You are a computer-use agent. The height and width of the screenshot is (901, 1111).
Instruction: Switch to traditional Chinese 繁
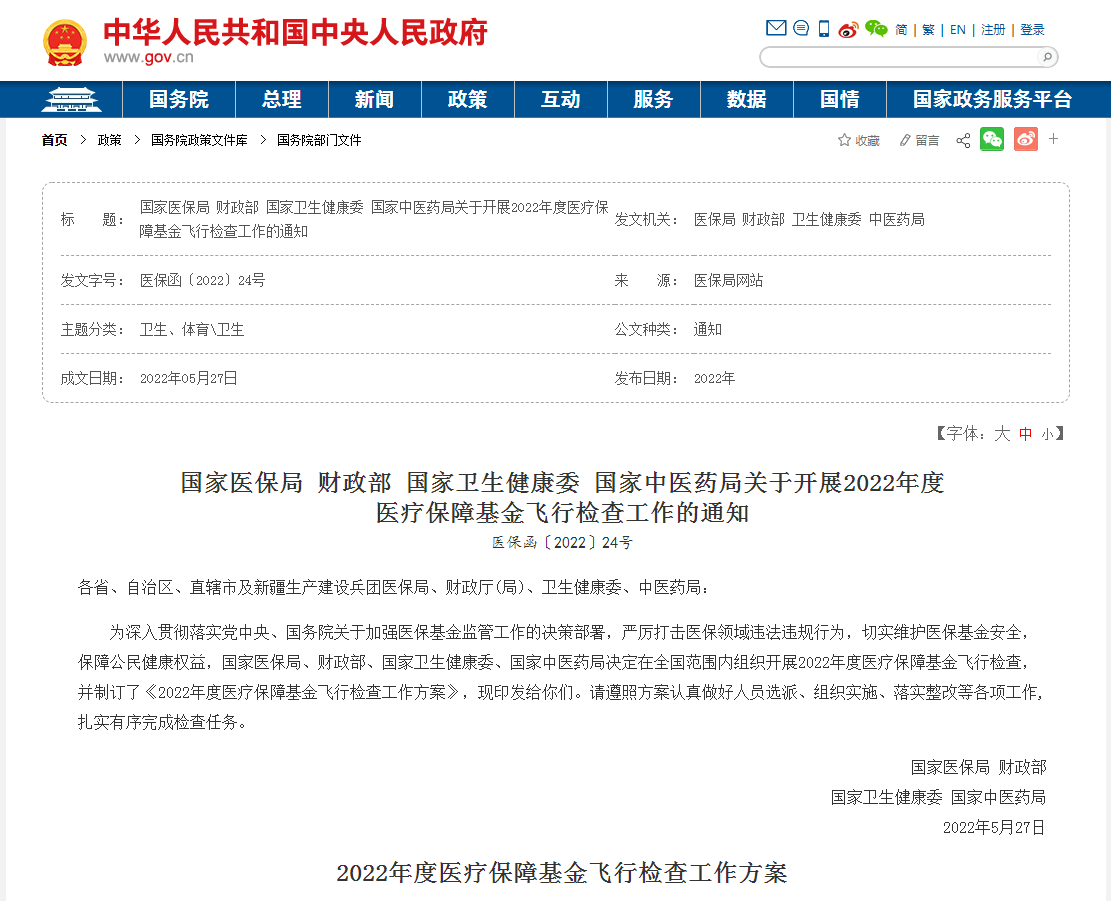tap(928, 29)
